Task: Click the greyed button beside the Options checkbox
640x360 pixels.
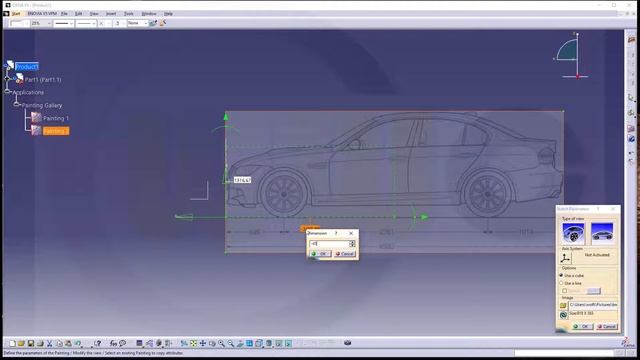Action: point(593,291)
